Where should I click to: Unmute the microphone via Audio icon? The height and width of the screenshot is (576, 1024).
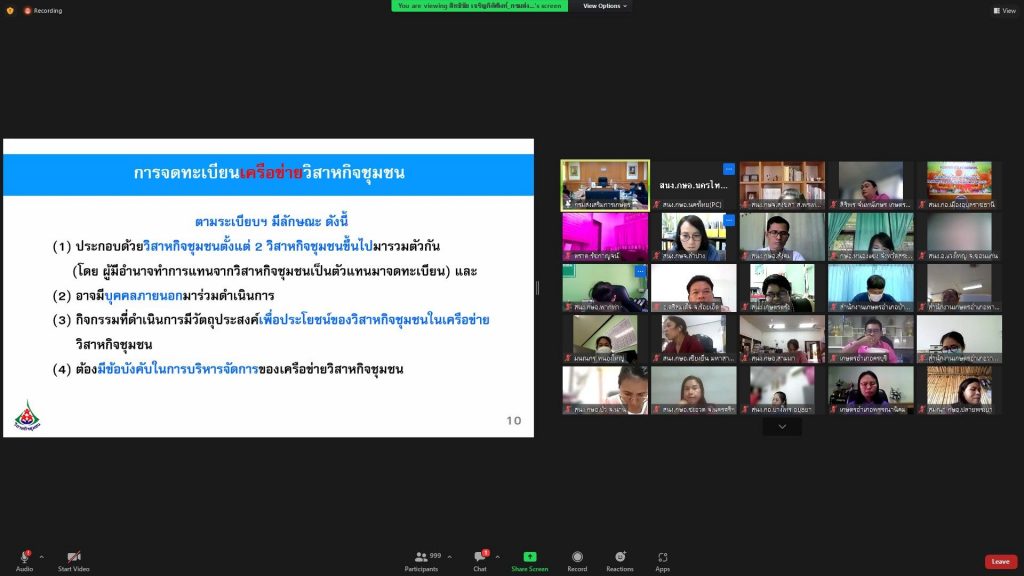24,557
